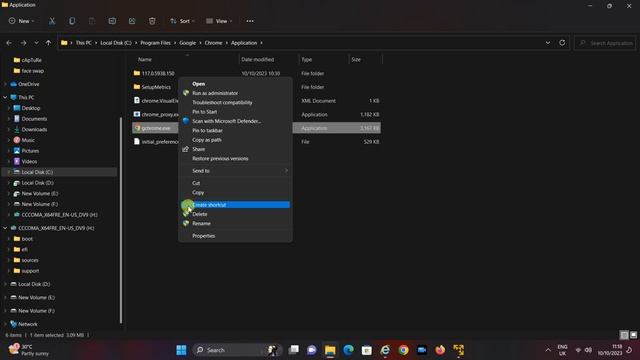This screenshot has width=640, height=360.
Task: Choose Rename in the context menu
Action: 235,223
